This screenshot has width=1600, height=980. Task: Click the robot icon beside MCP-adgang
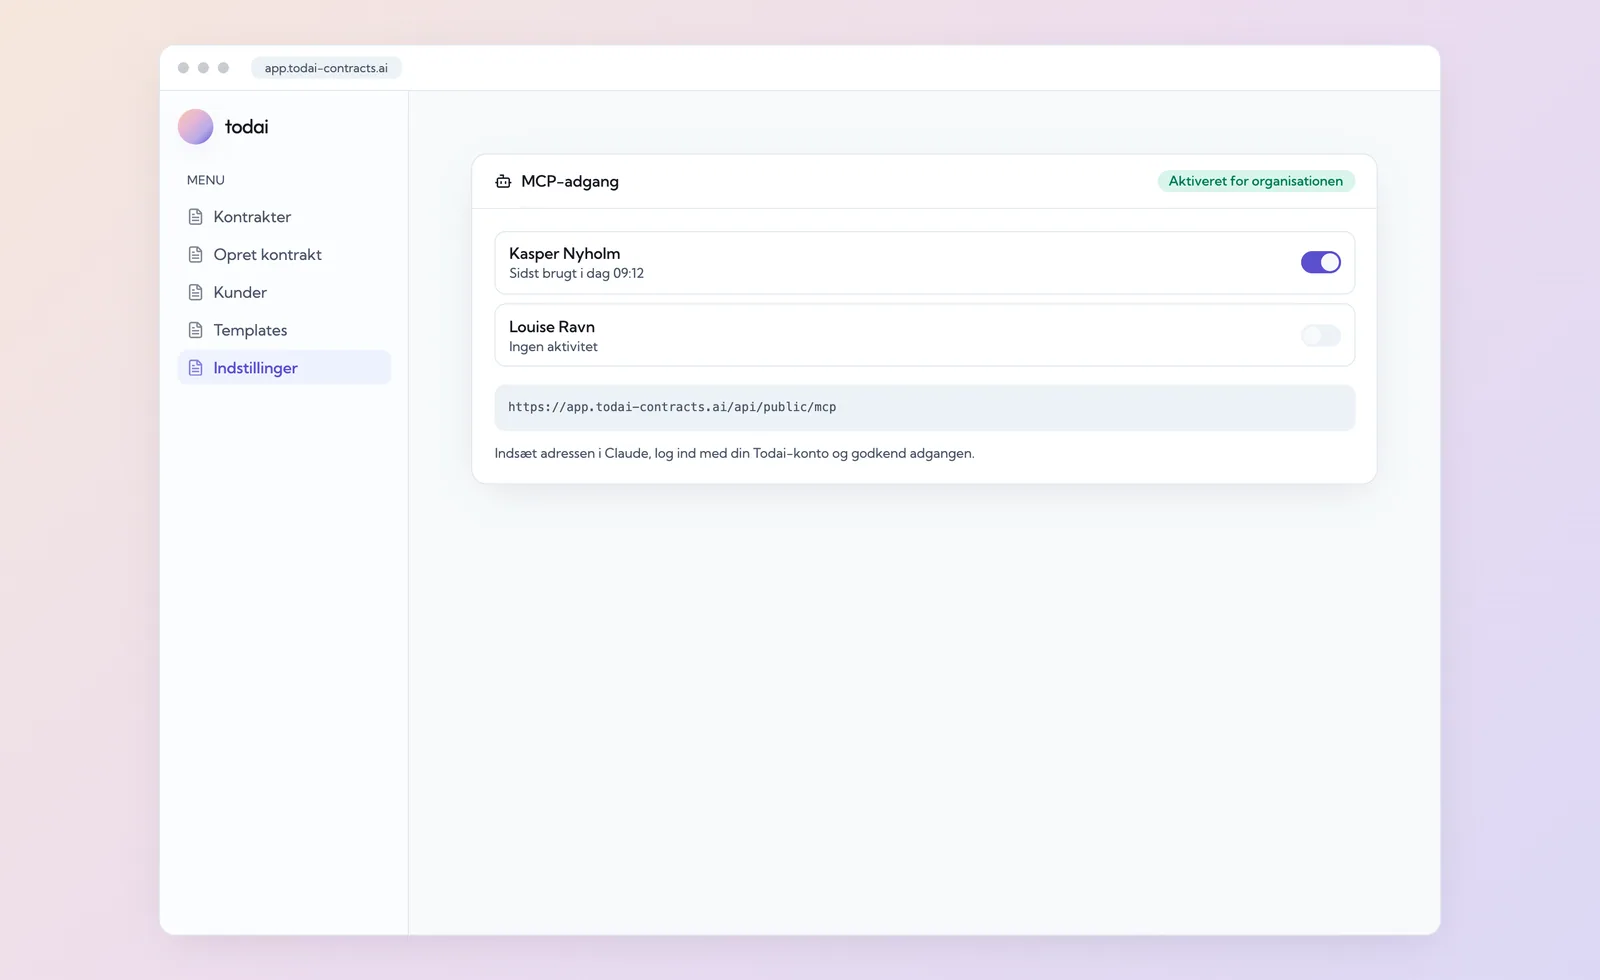tap(503, 181)
